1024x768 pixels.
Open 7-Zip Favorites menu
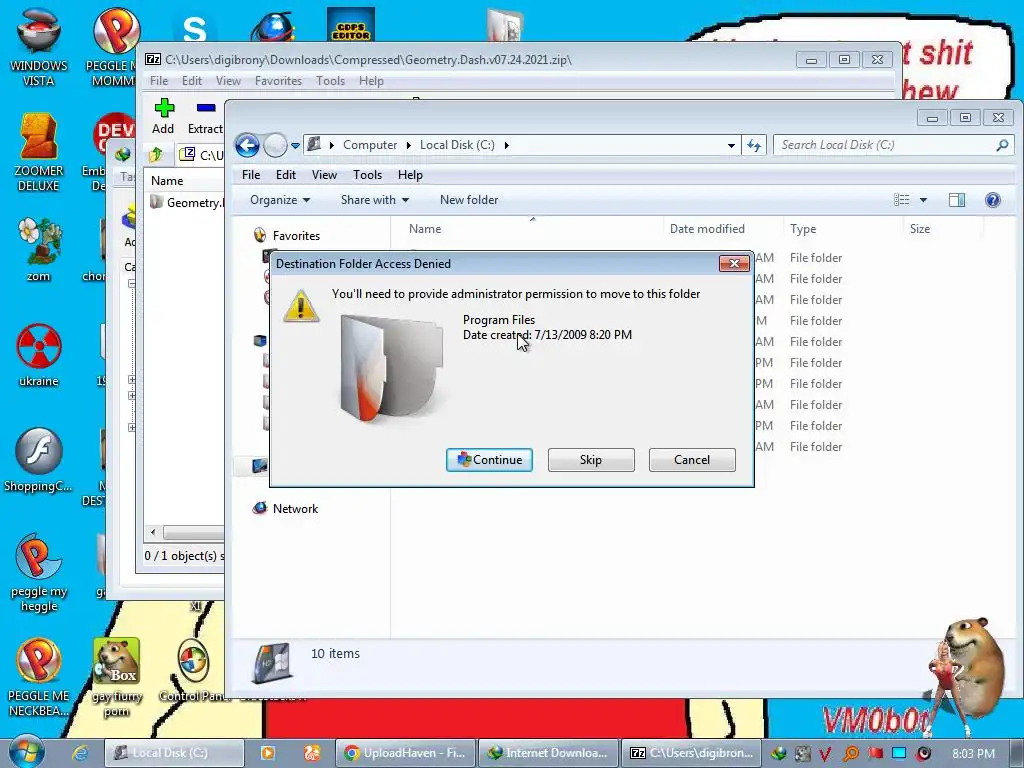point(278,81)
